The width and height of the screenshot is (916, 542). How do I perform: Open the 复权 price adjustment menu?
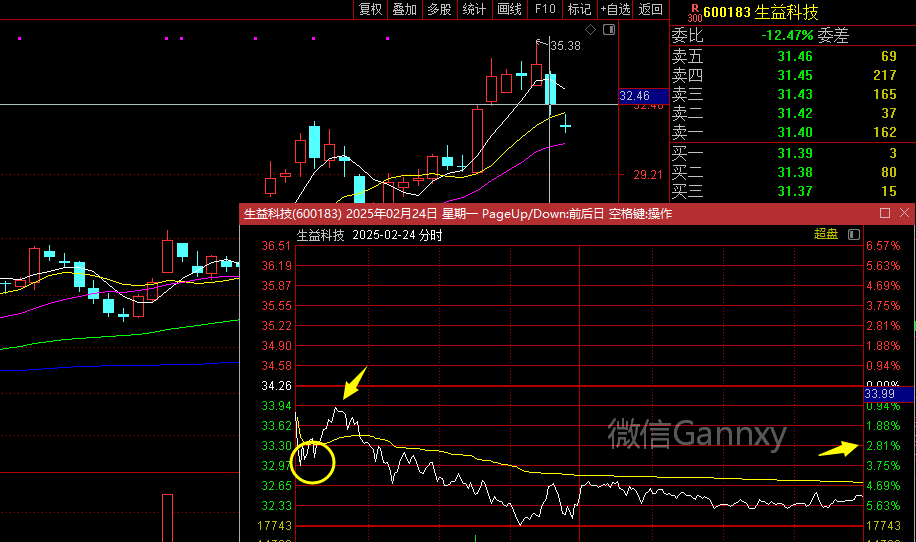[x=370, y=9]
